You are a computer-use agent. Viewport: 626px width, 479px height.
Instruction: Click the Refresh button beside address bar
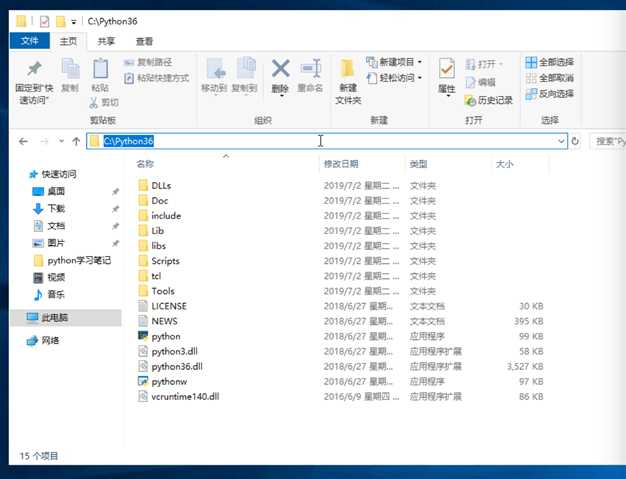[575, 141]
